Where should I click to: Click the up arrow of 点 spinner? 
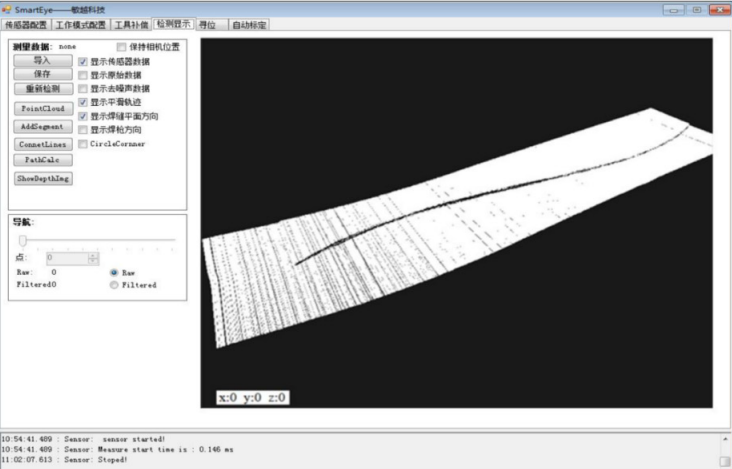coord(93,255)
